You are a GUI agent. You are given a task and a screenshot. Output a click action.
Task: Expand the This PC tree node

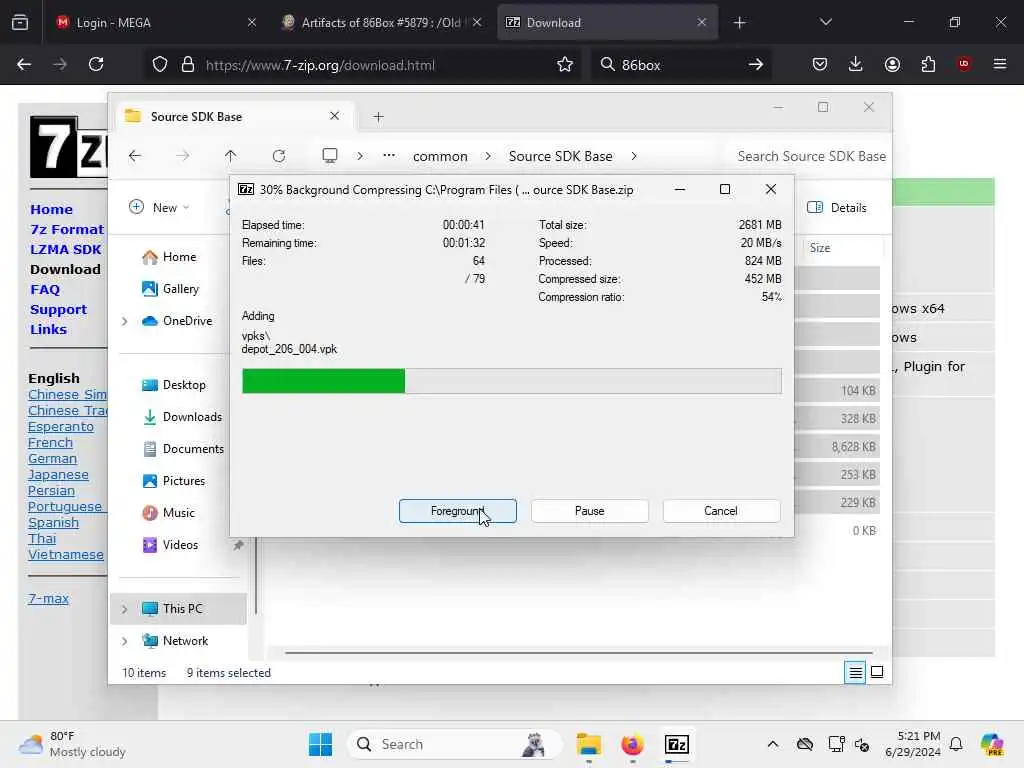124,609
